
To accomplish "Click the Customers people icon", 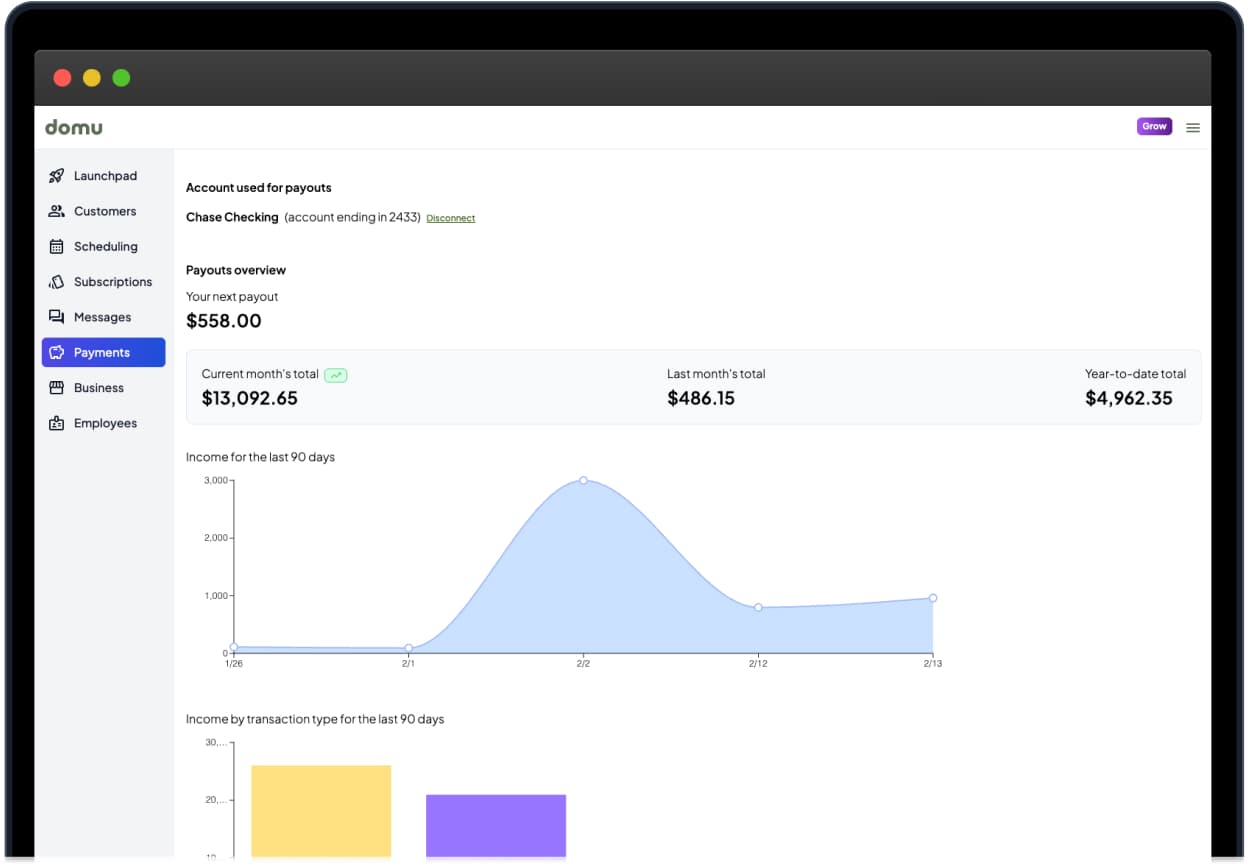I will pyautogui.click(x=57, y=211).
